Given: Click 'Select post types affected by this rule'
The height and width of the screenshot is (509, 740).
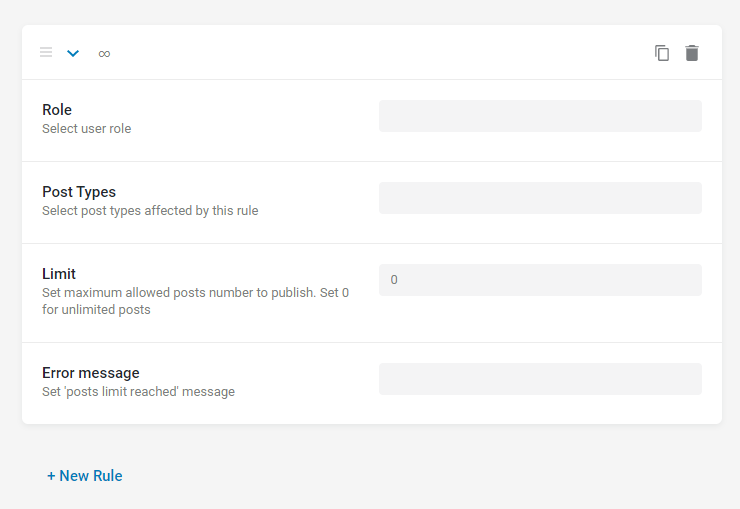Looking at the screenshot, I should 150,210.
